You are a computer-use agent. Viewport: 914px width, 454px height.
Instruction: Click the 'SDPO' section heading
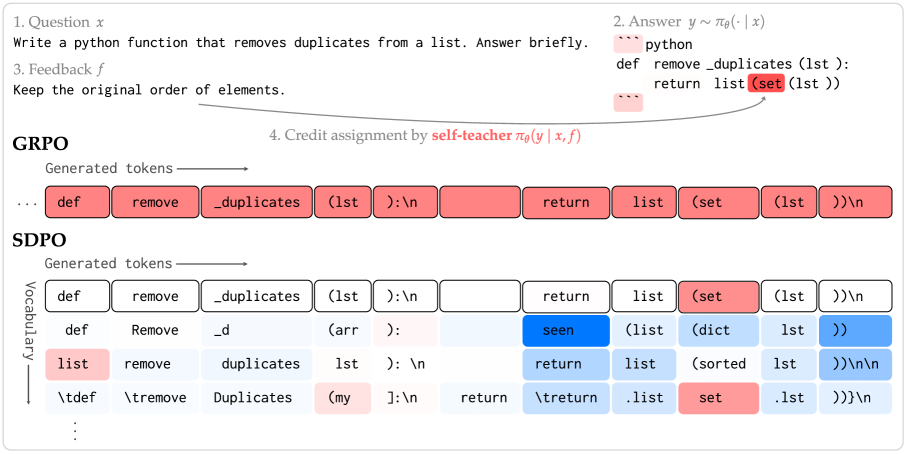(x=40, y=240)
